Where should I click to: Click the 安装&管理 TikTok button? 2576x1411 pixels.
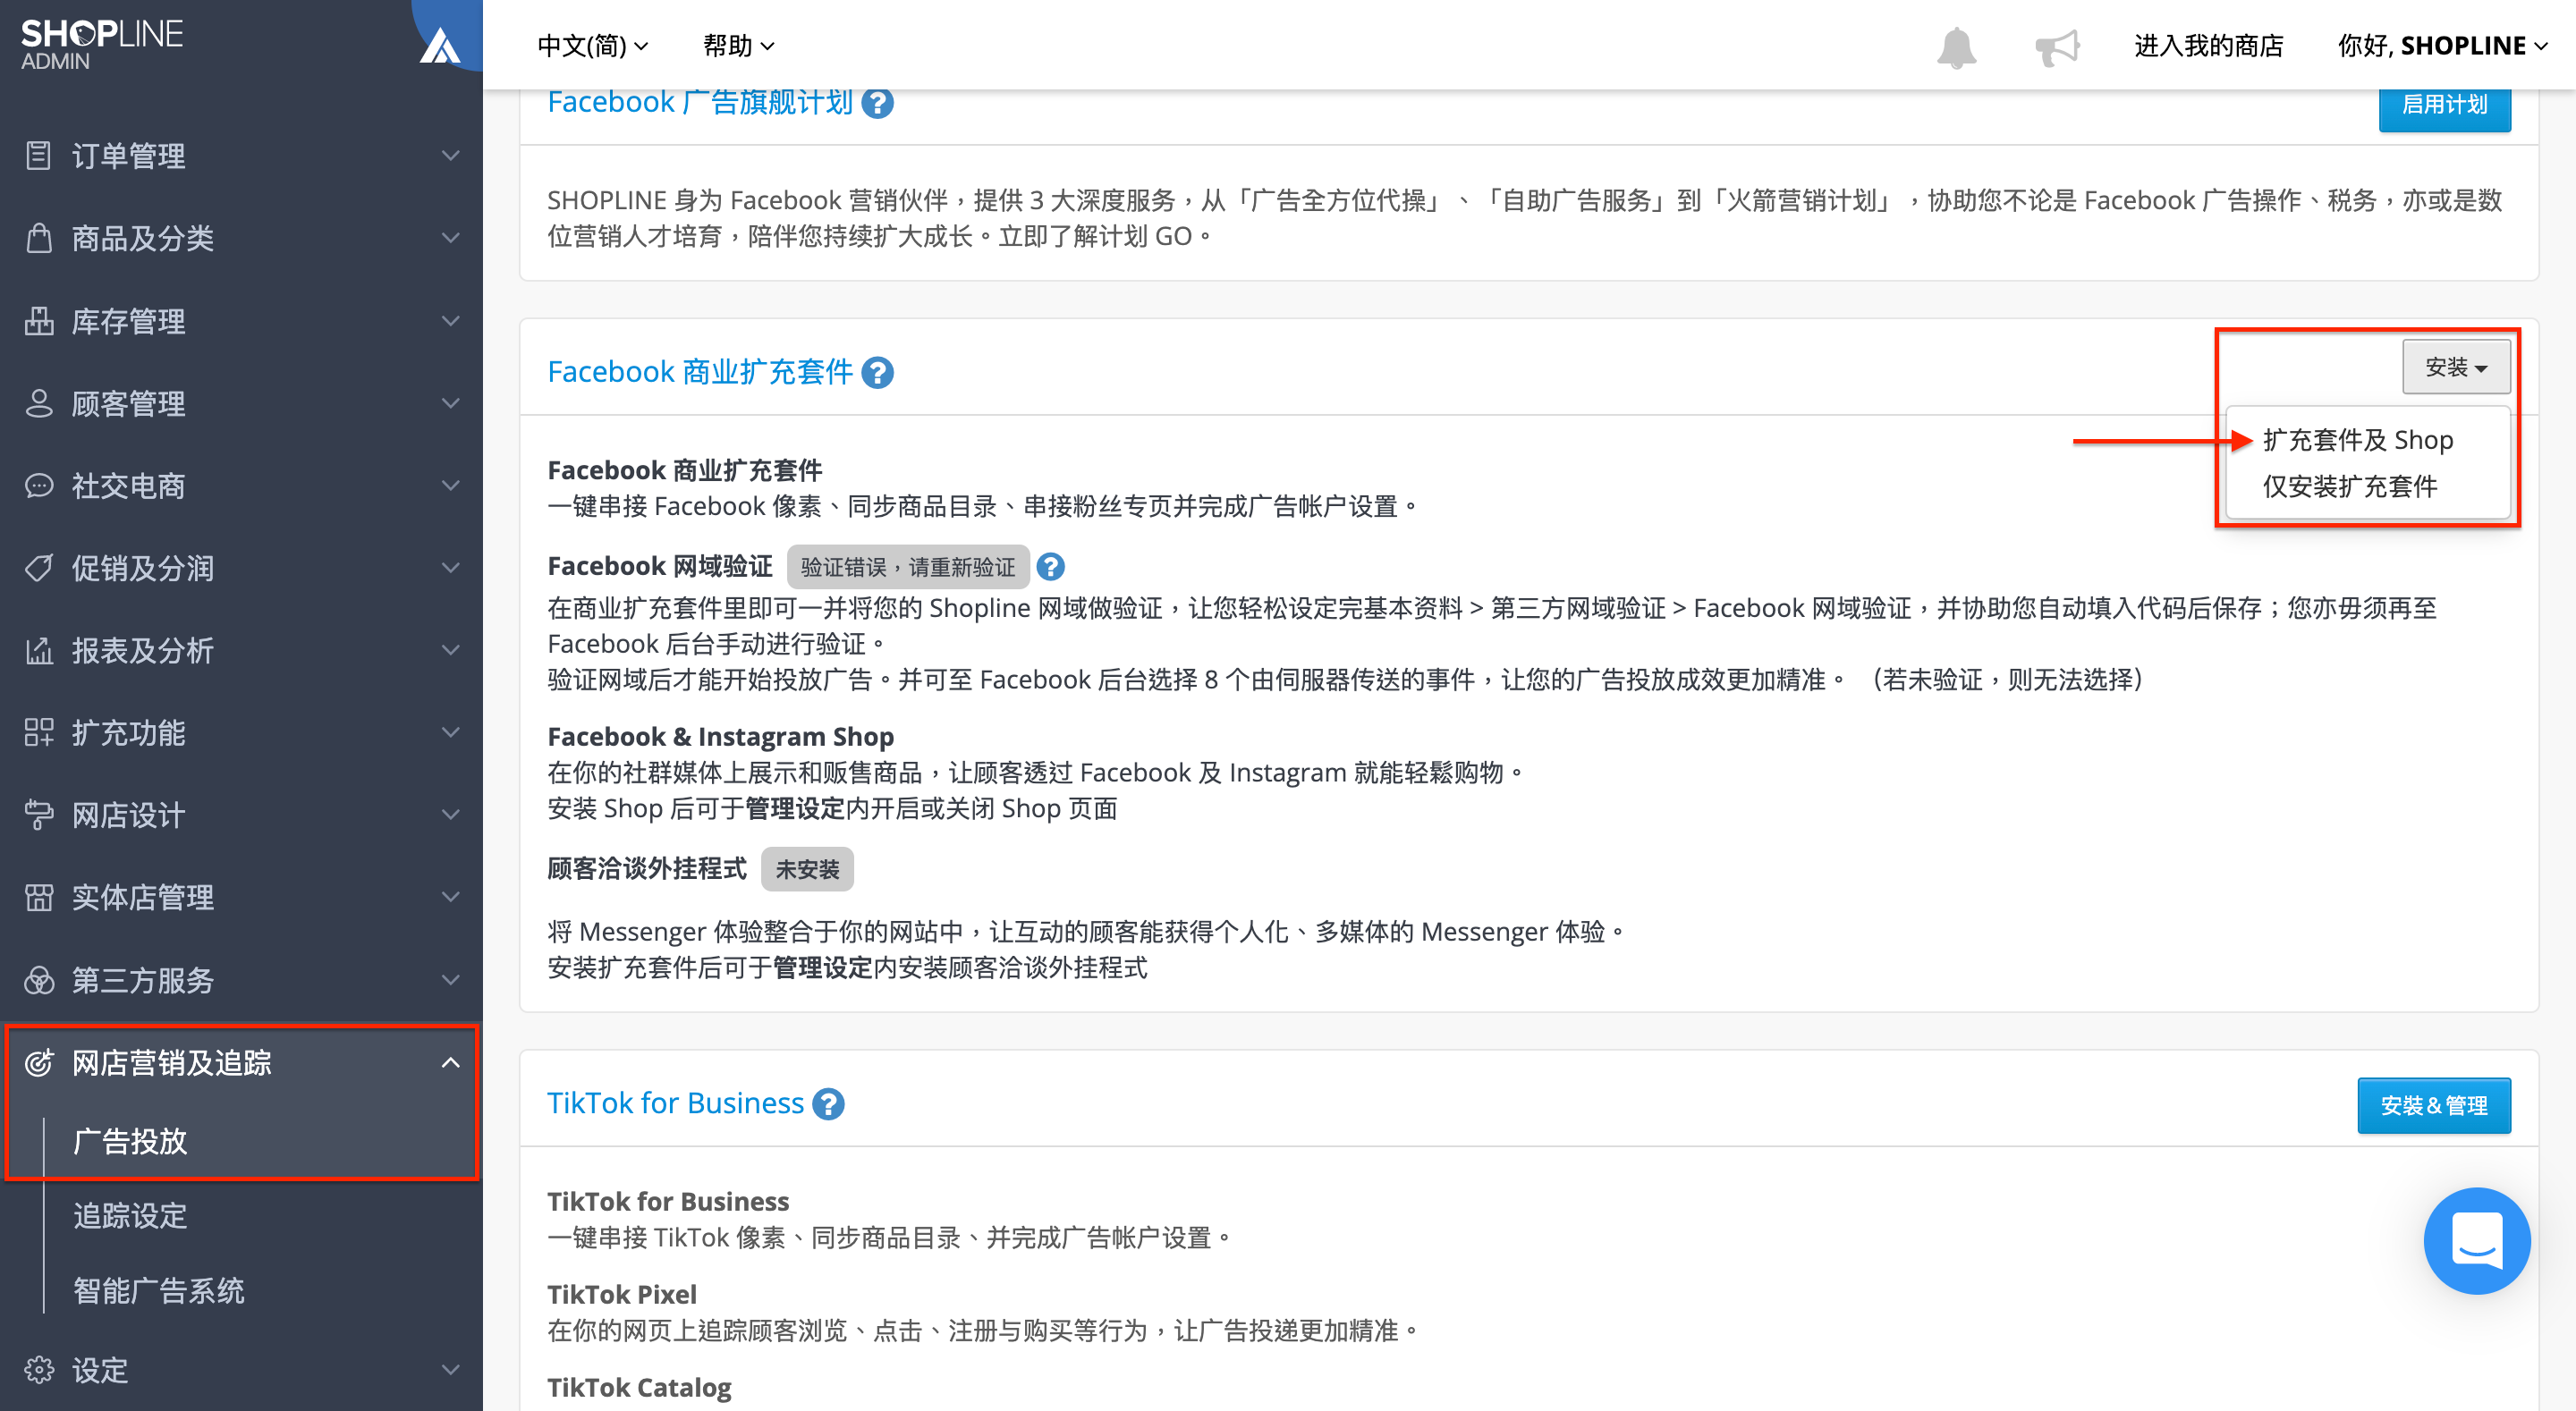pyautogui.click(x=2433, y=1106)
